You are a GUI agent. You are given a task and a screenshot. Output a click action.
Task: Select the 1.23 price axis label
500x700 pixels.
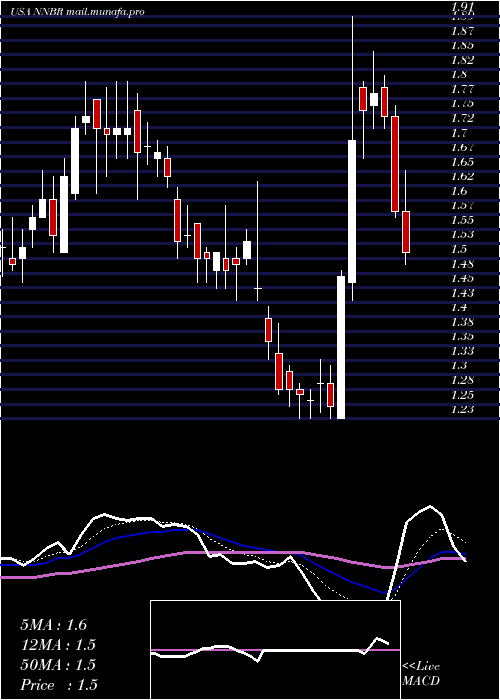click(x=462, y=409)
